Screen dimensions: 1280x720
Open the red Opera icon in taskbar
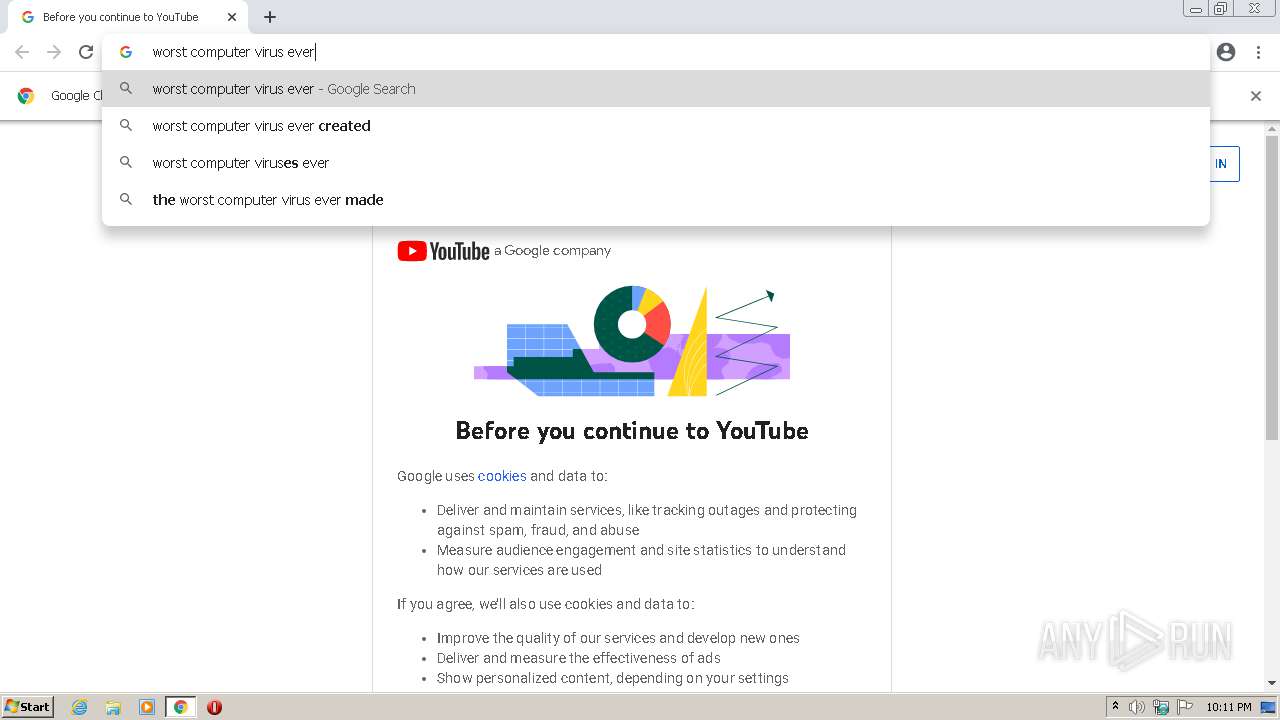coord(214,707)
